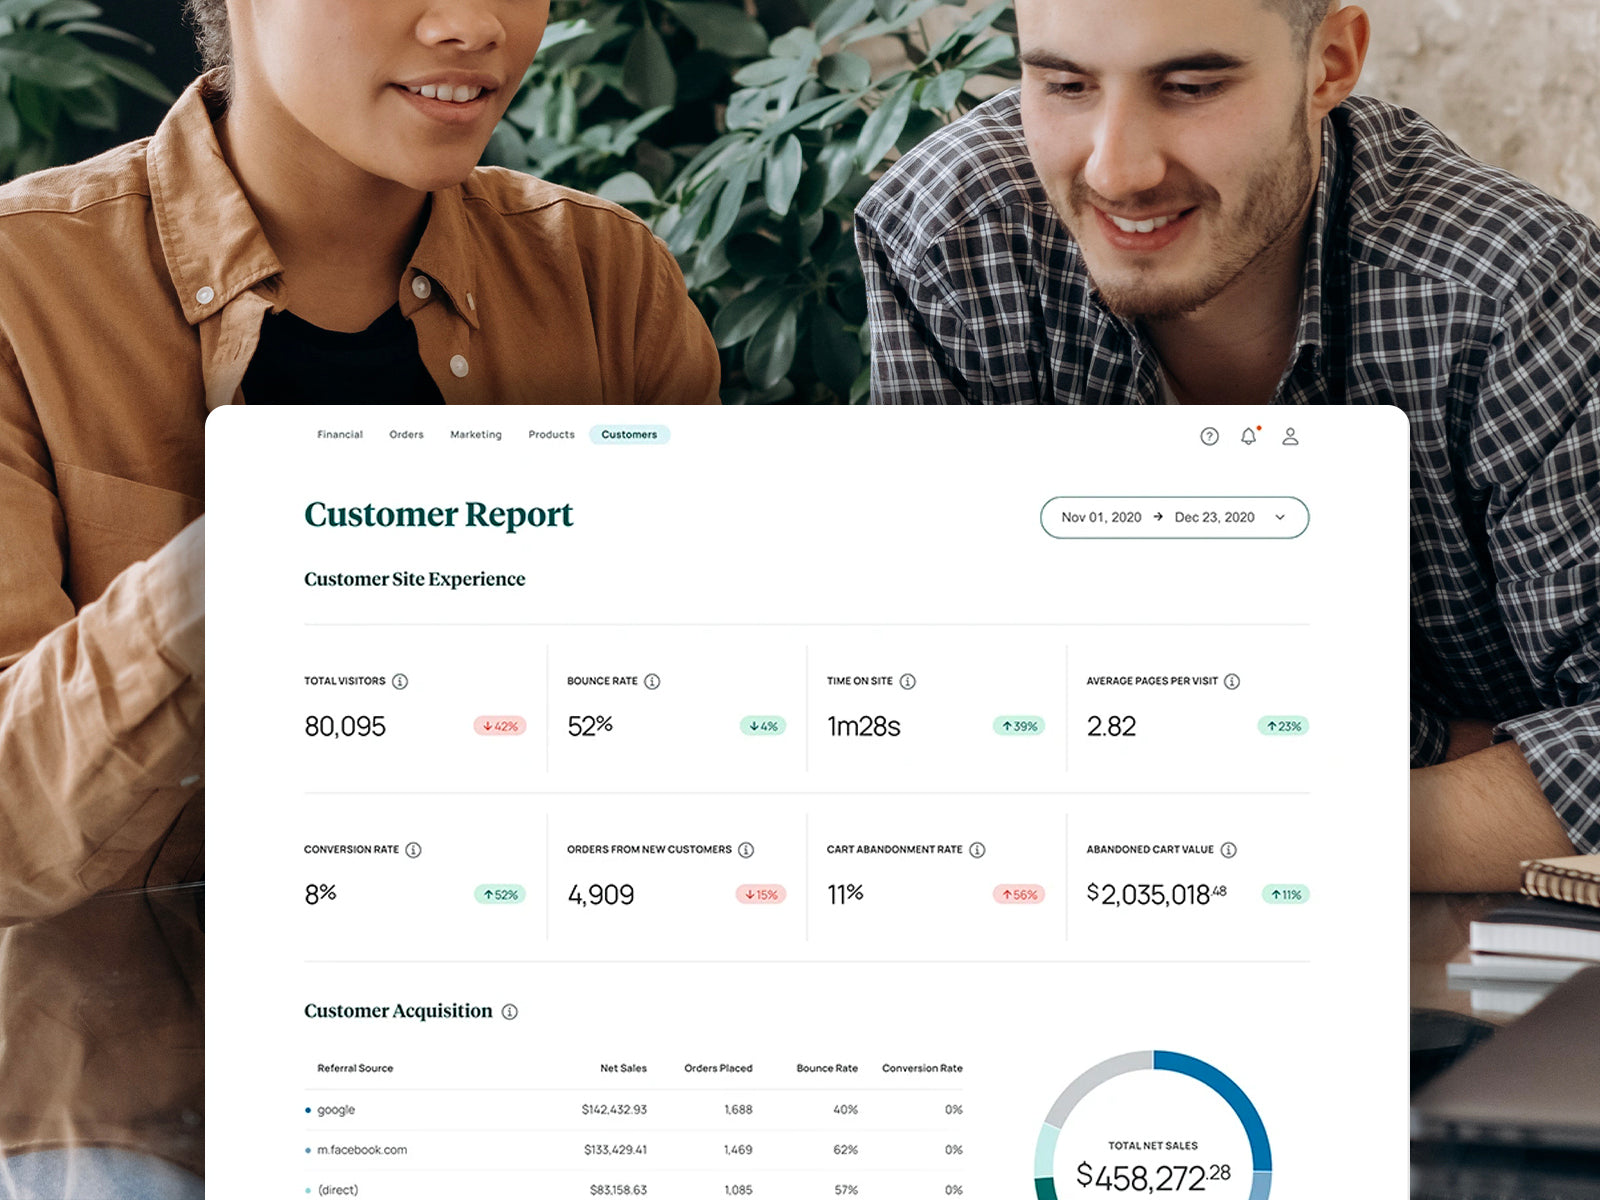Go to the Products tab
The height and width of the screenshot is (1200, 1600).
tap(551, 435)
